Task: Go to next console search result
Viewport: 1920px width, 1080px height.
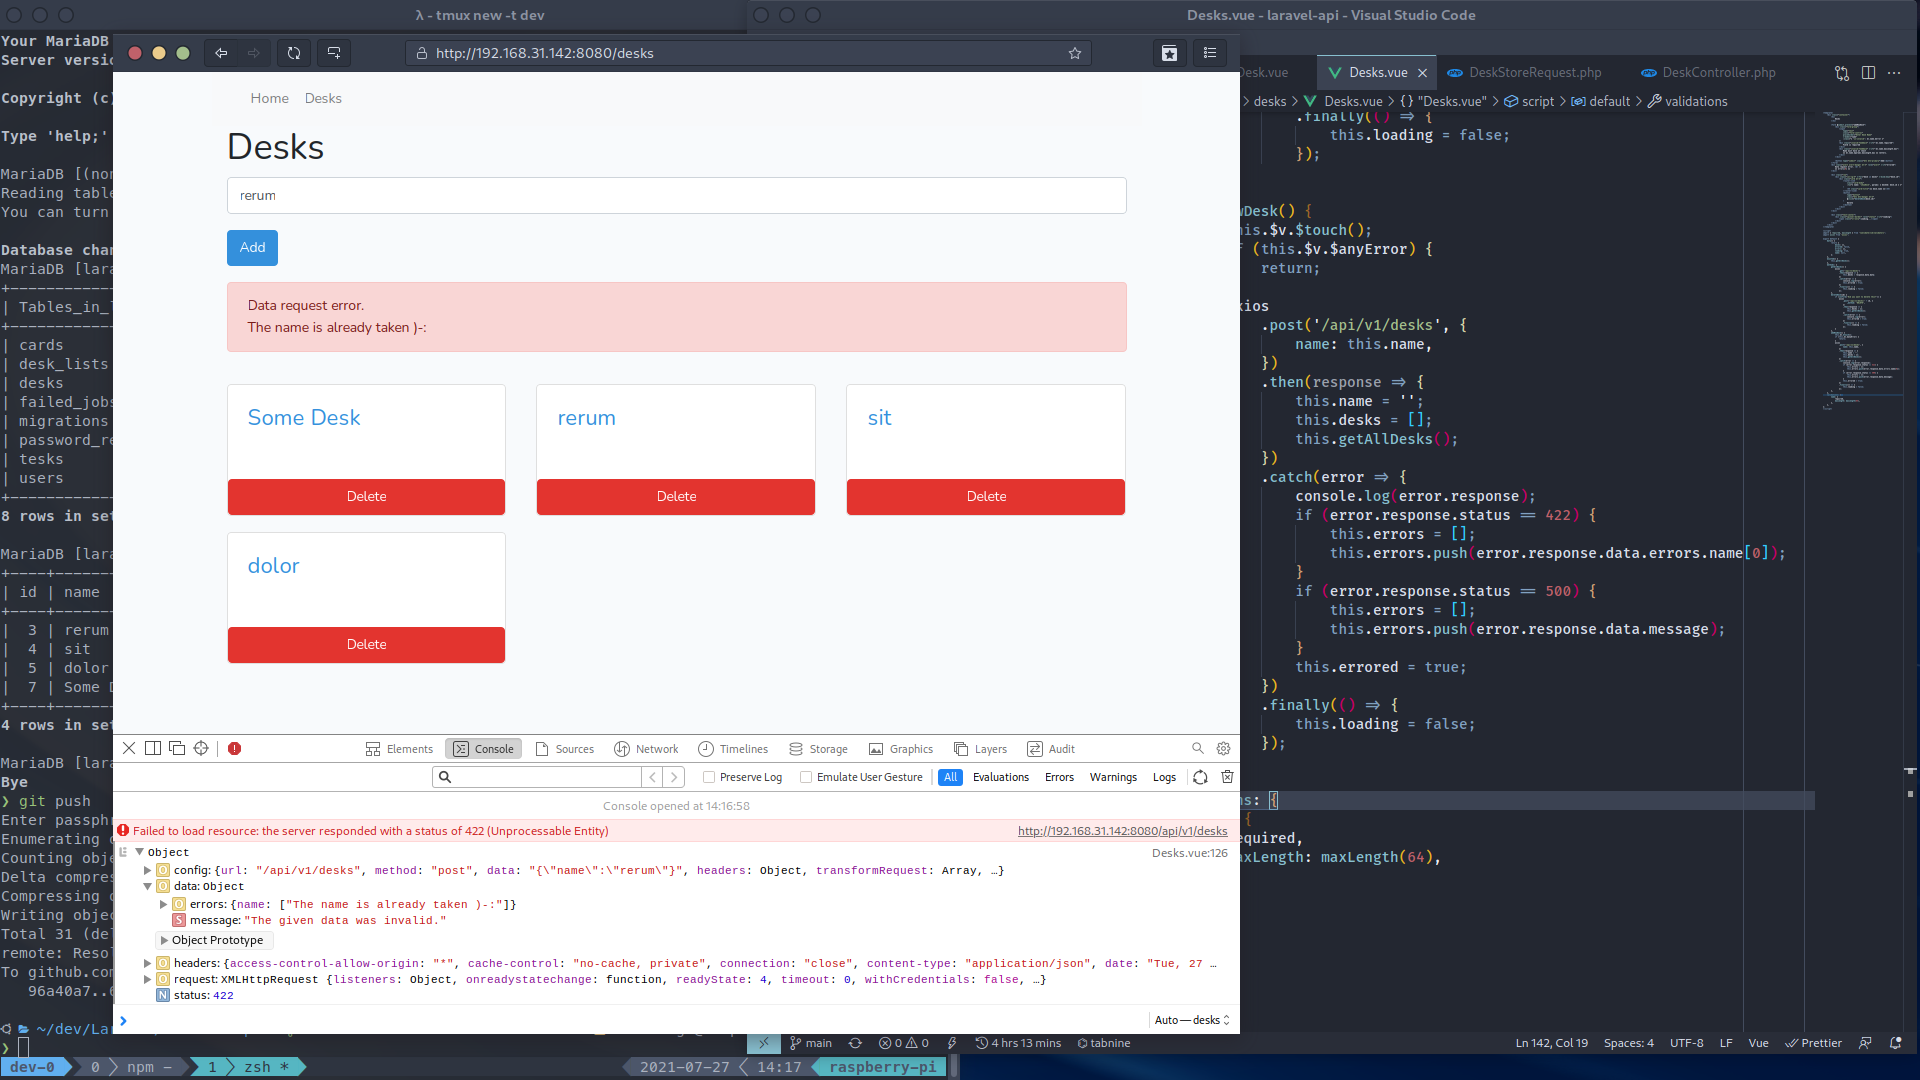Action: point(674,777)
